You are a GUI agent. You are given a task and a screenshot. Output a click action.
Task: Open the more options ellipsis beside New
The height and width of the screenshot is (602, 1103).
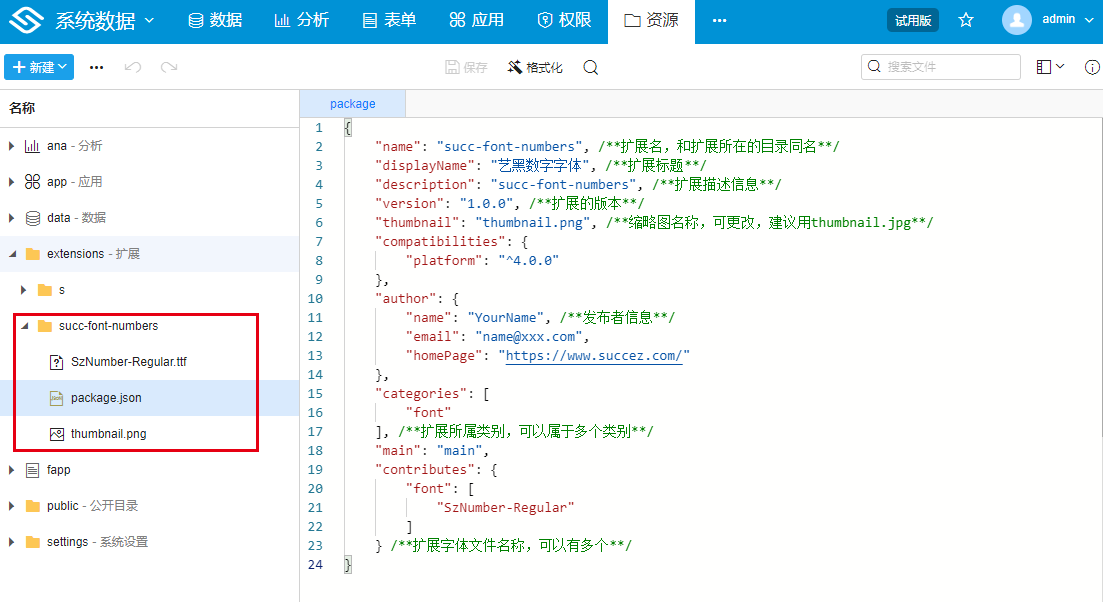pos(96,67)
